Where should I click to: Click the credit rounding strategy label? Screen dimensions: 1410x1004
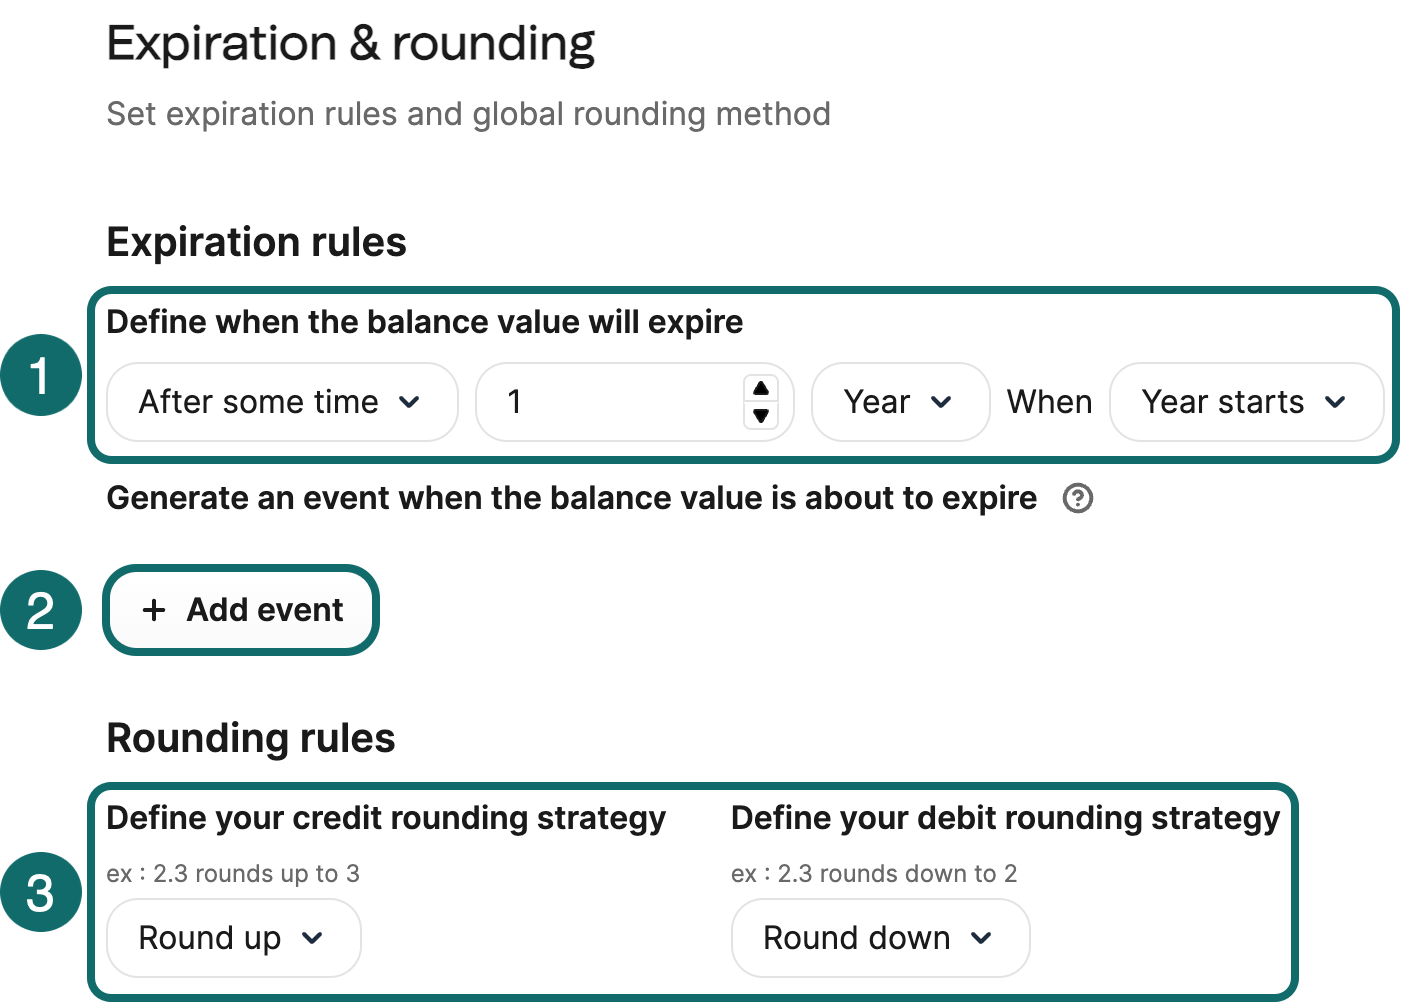point(386,818)
